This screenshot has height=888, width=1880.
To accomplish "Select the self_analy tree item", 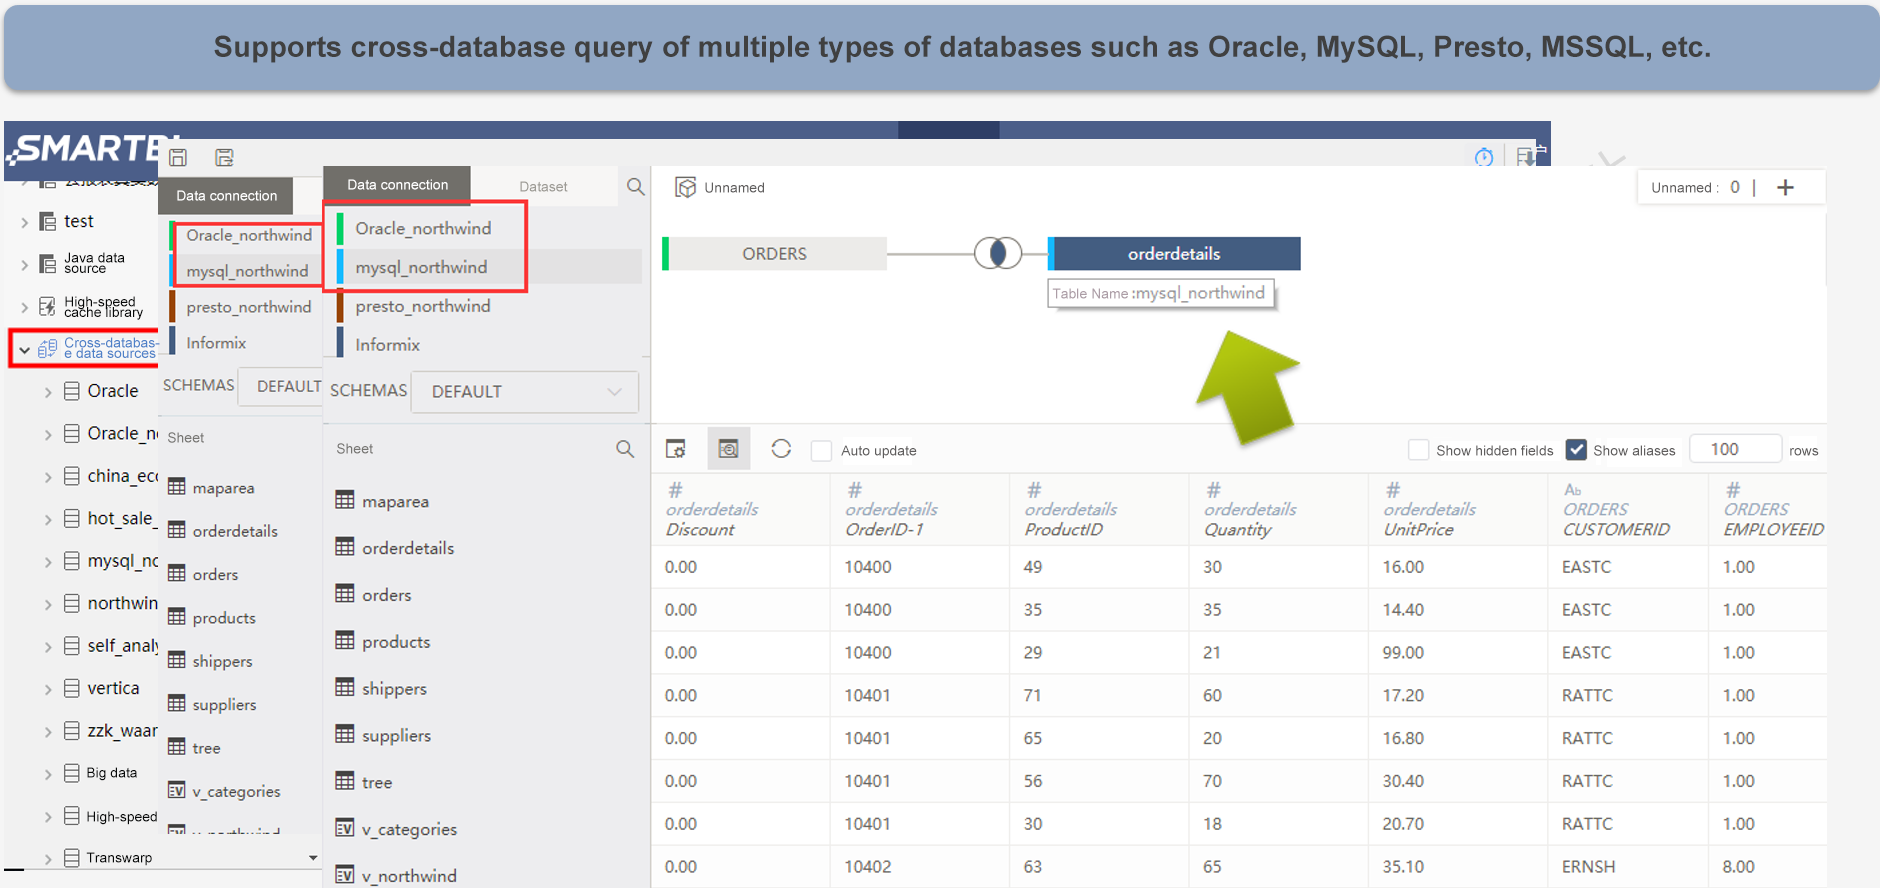I will pos(122,646).
